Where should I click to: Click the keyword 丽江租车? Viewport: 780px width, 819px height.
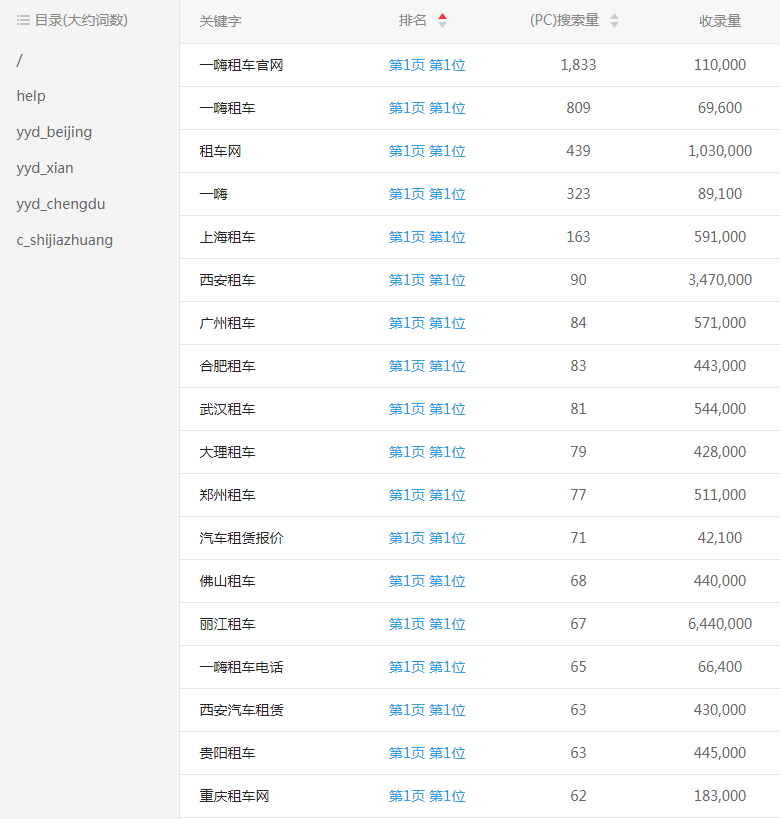[227, 624]
